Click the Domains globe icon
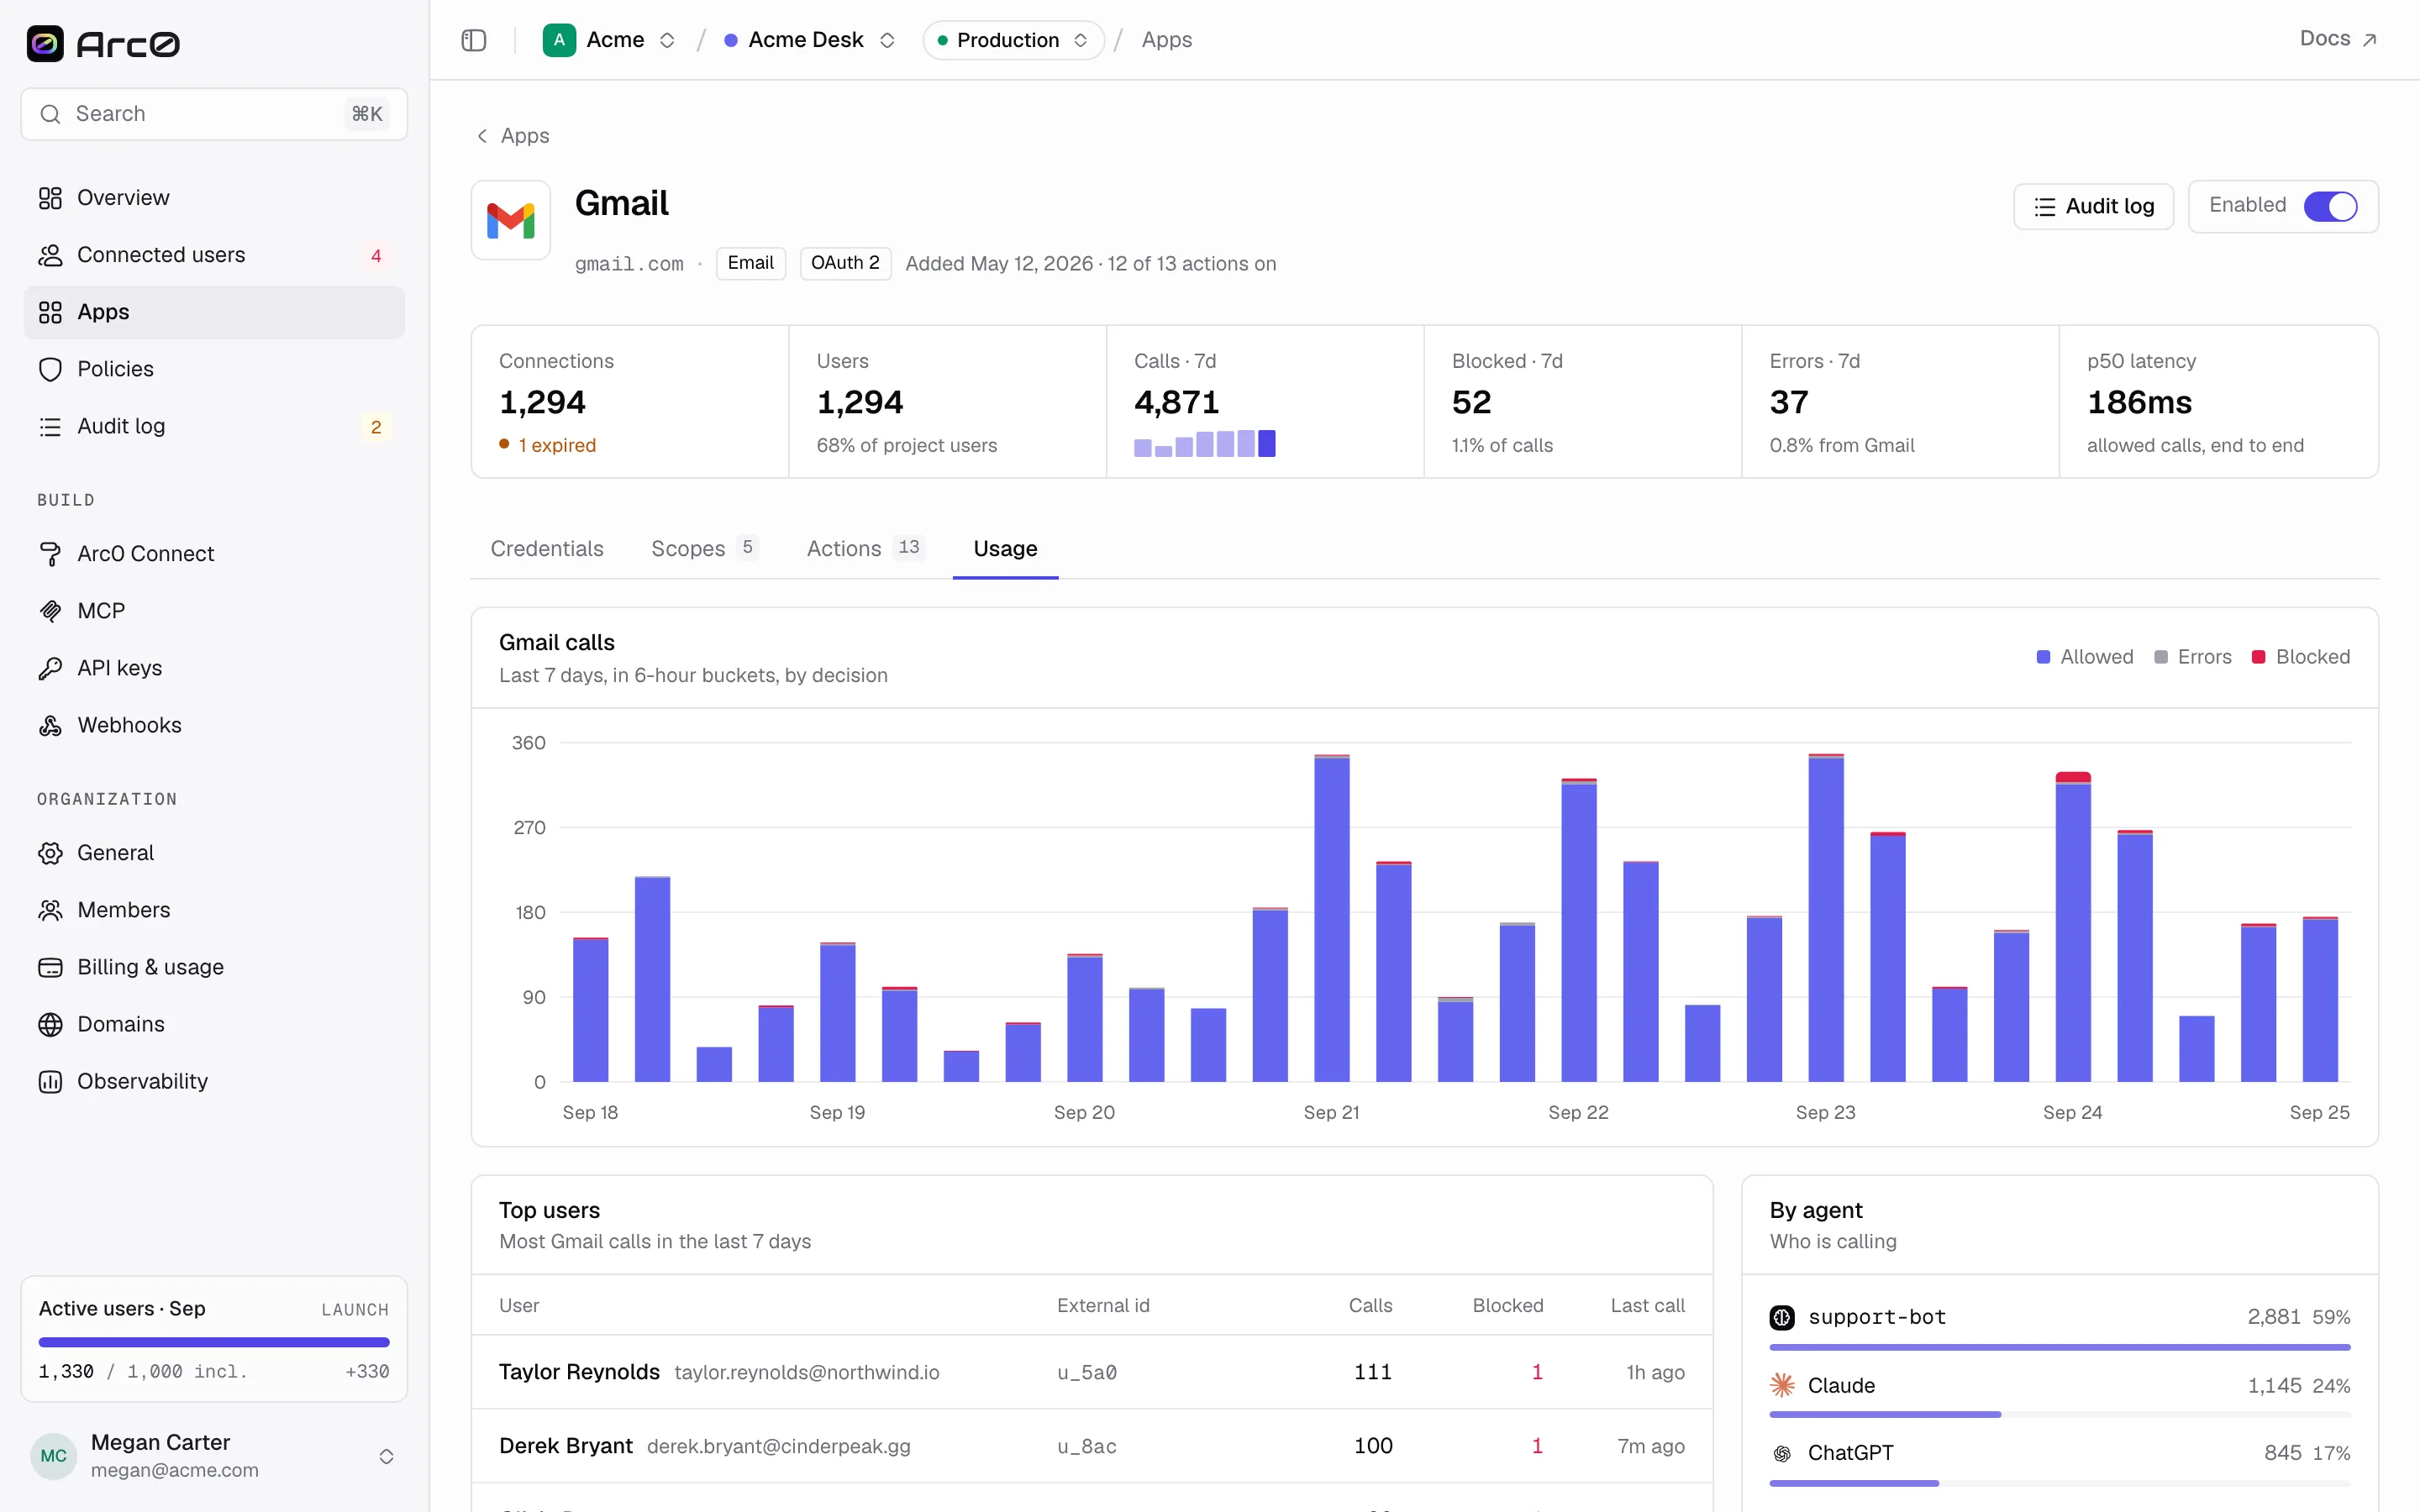The width and height of the screenshot is (2420, 1512). pyautogui.click(x=50, y=1024)
